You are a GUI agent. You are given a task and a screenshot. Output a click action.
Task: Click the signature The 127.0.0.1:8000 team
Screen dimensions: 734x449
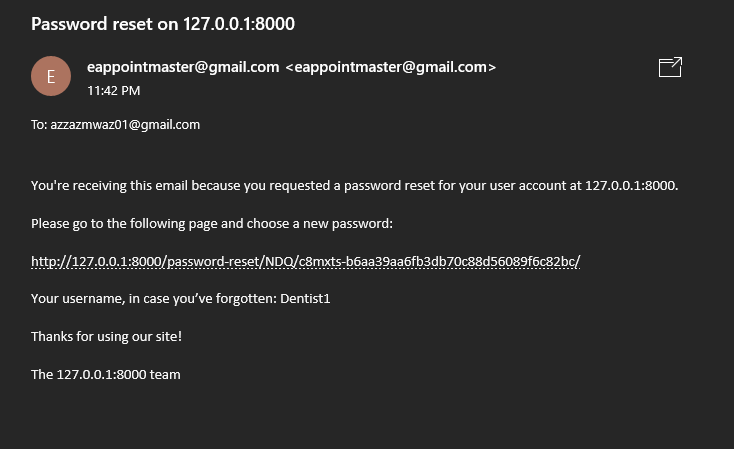coord(106,375)
